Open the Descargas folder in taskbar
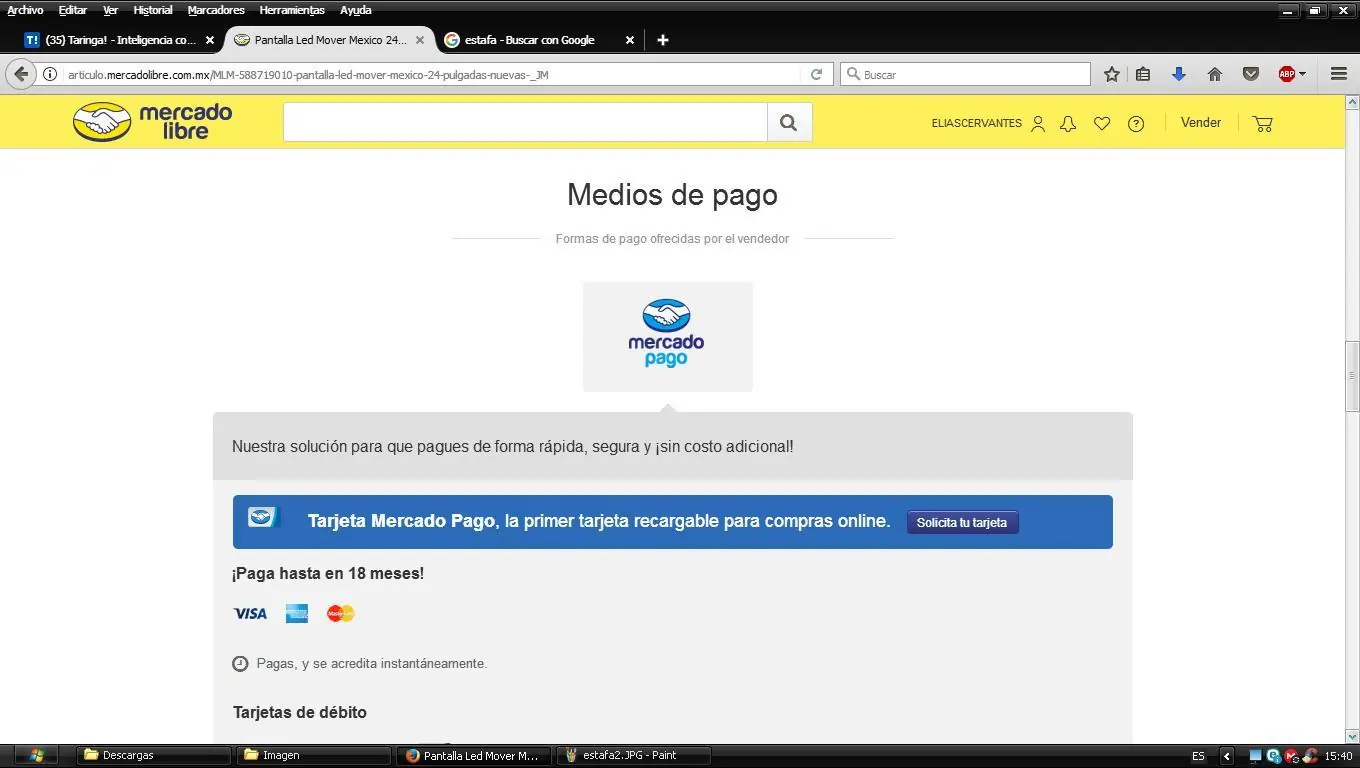 tap(154, 755)
